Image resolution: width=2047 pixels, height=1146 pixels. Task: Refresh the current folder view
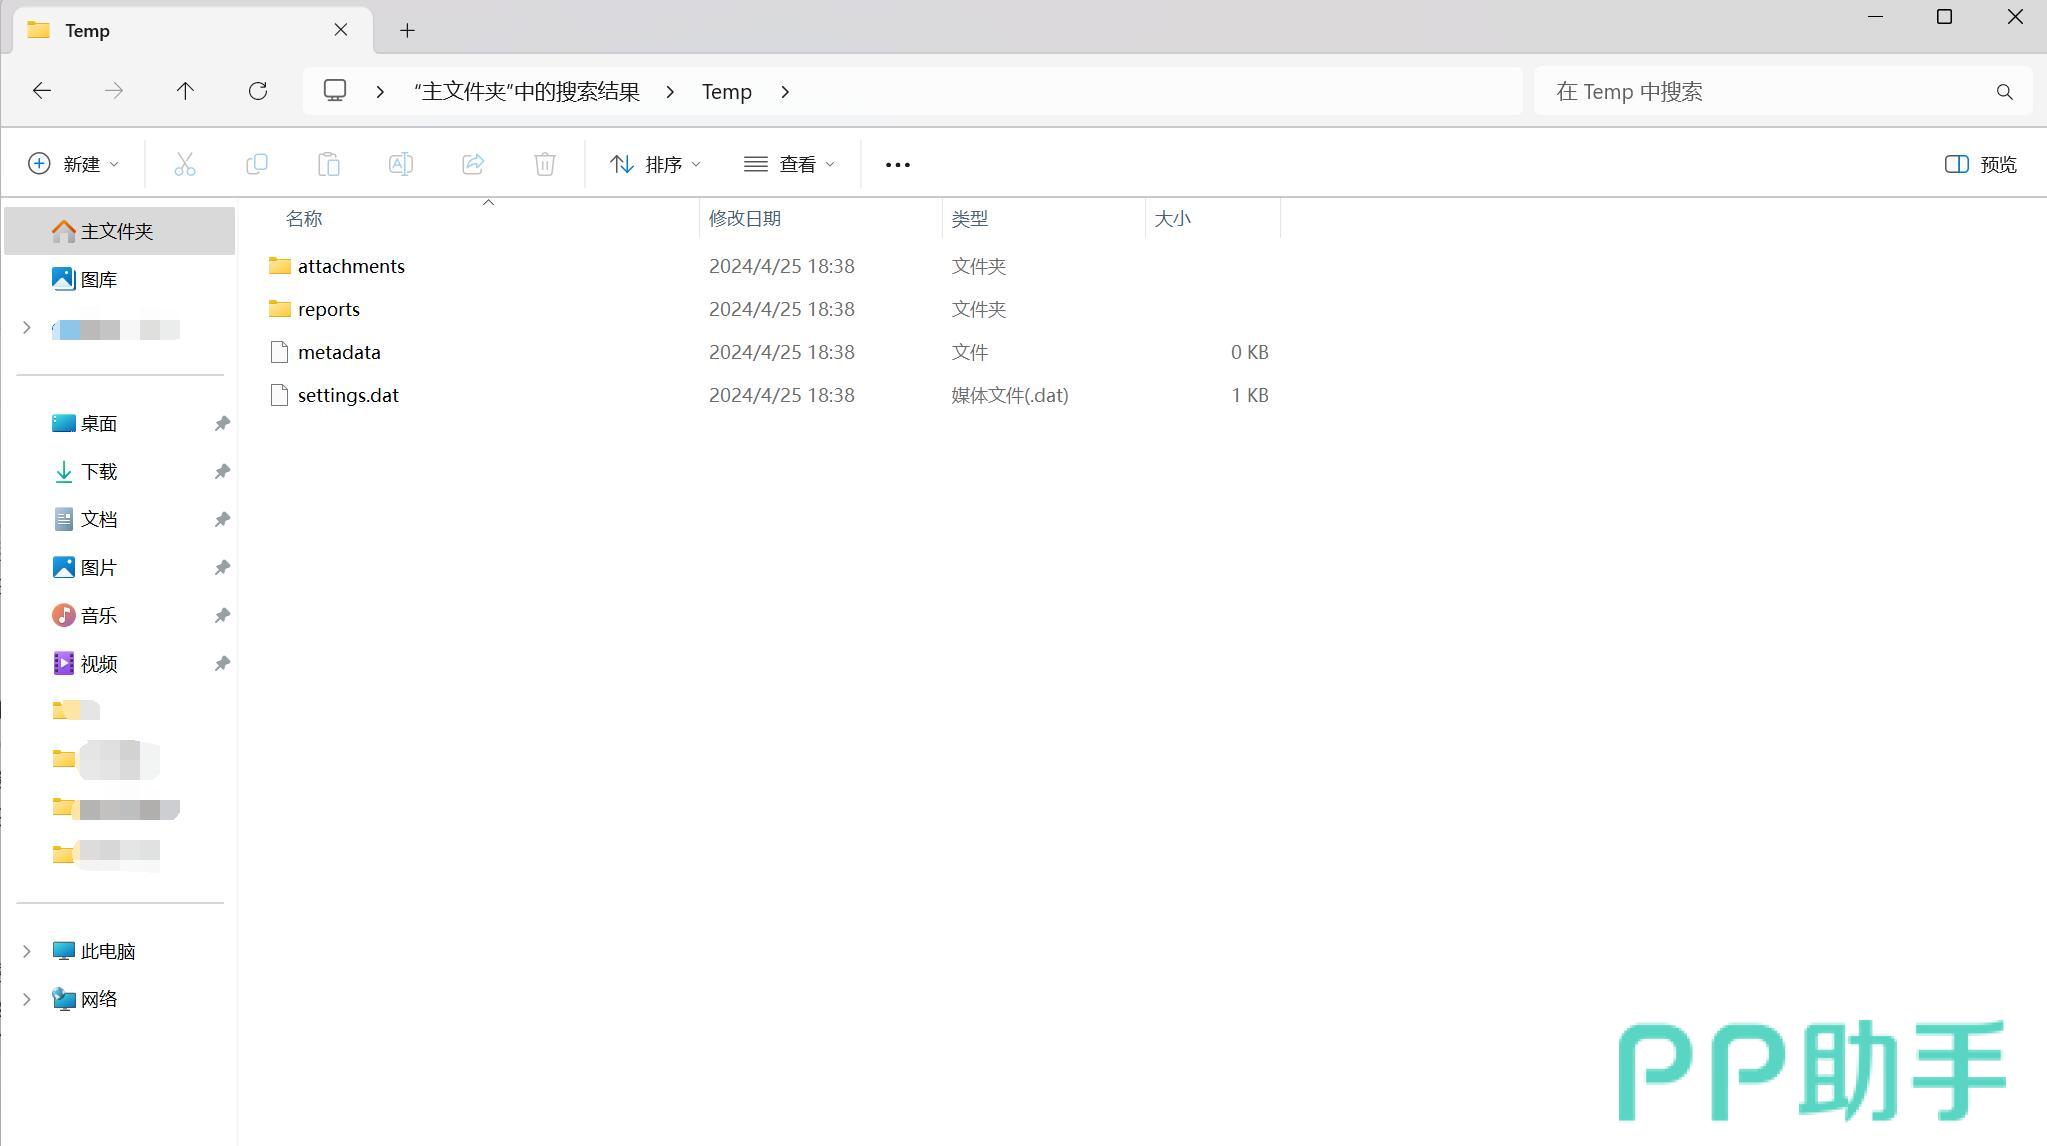click(x=258, y=91)
